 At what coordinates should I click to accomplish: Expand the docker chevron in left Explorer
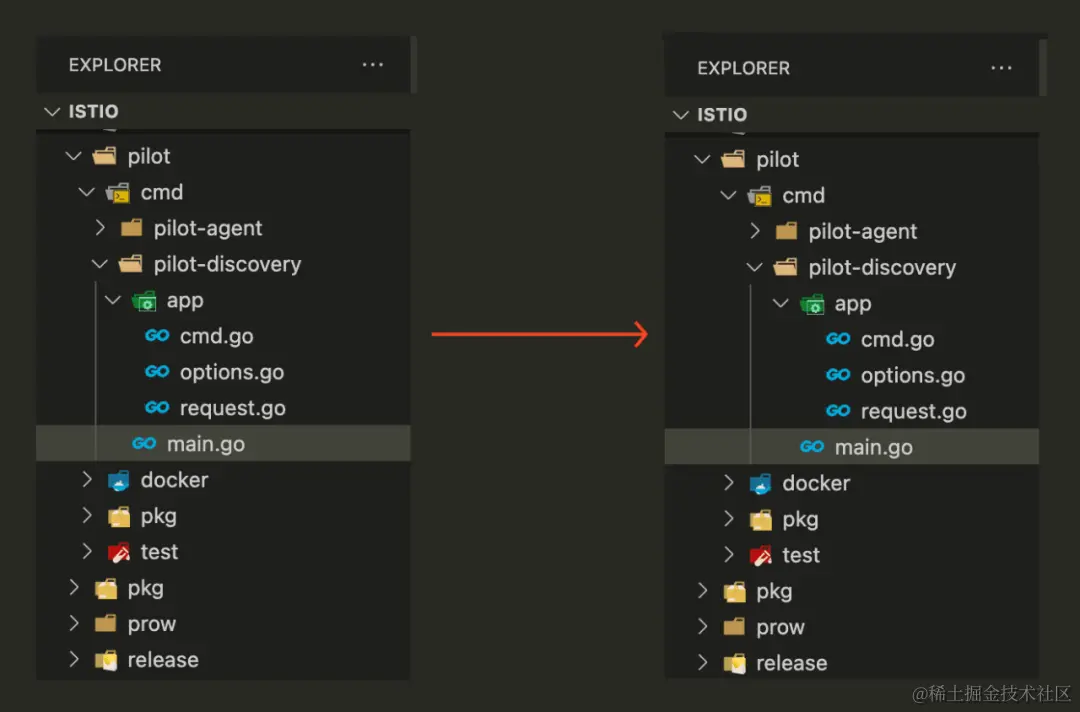tap(87, 479)
